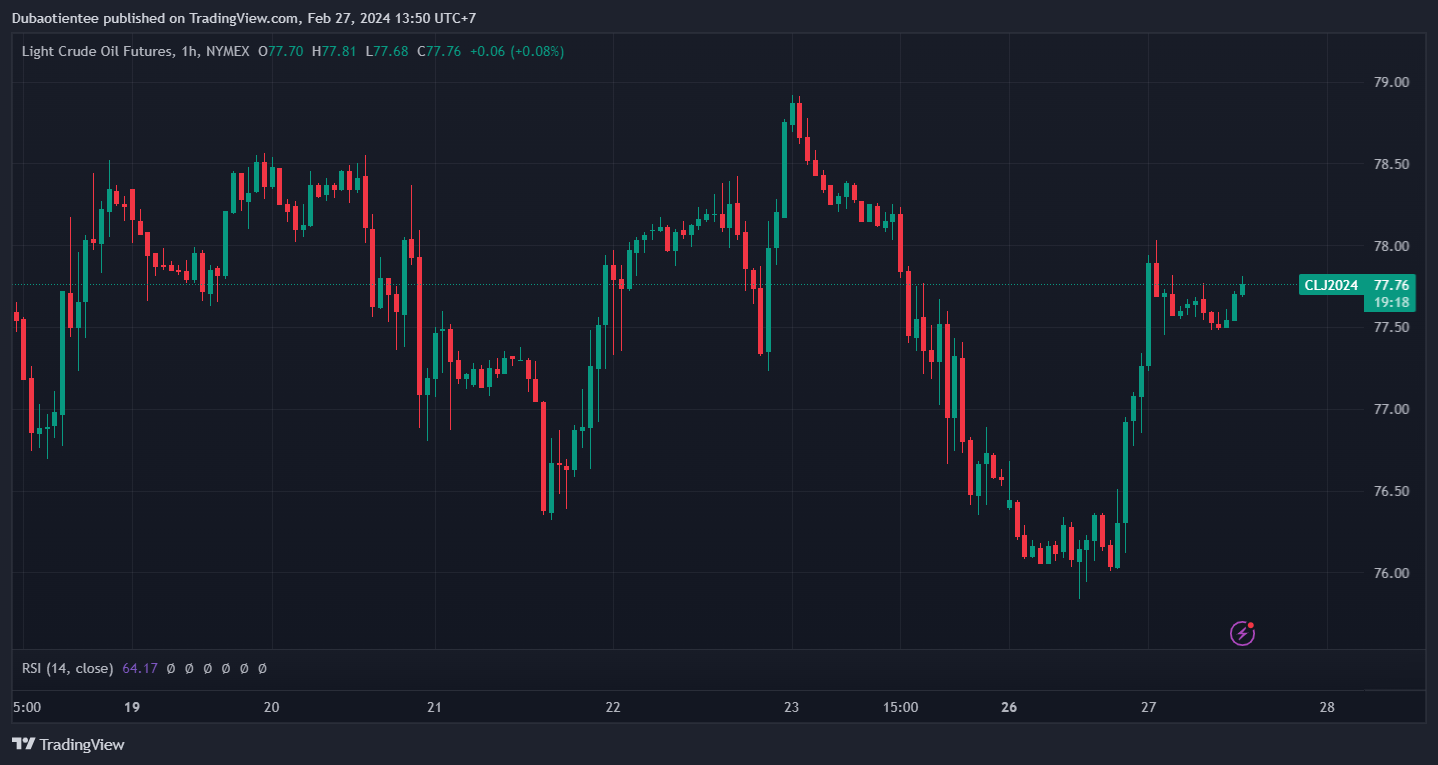Click the 76.50 price axis label

(x=1391, y=492)
